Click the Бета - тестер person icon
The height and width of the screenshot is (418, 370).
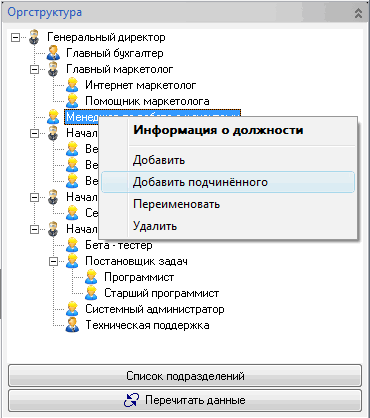[72, 245]
